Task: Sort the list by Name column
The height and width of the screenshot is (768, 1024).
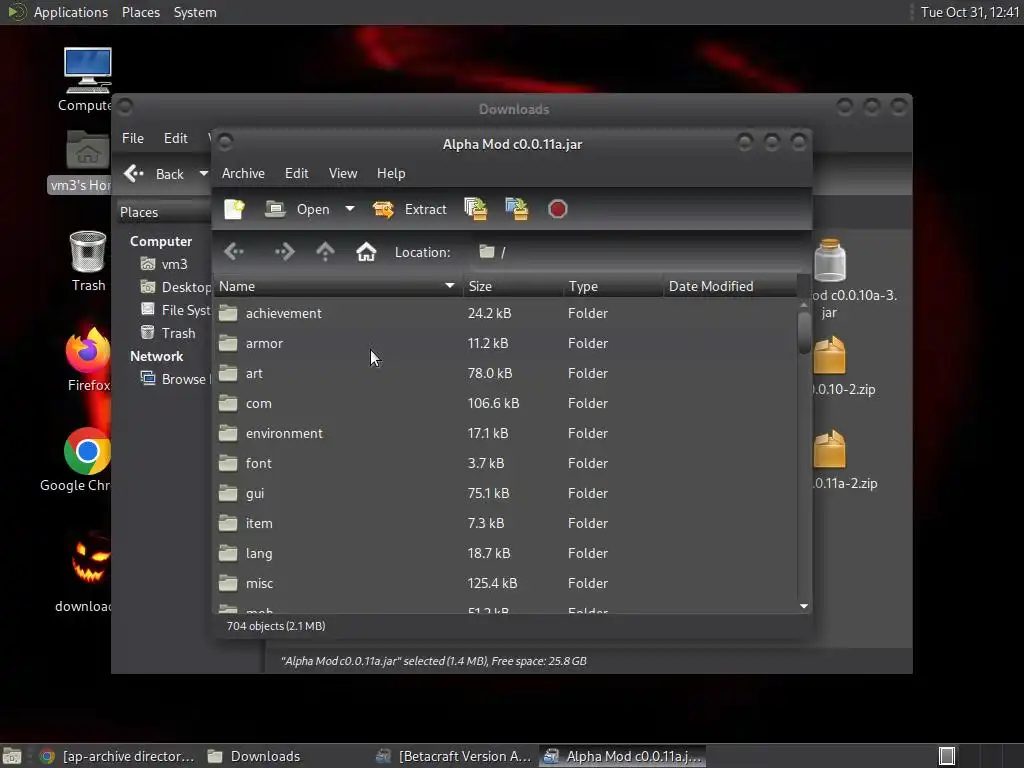Action: [338, 286]
